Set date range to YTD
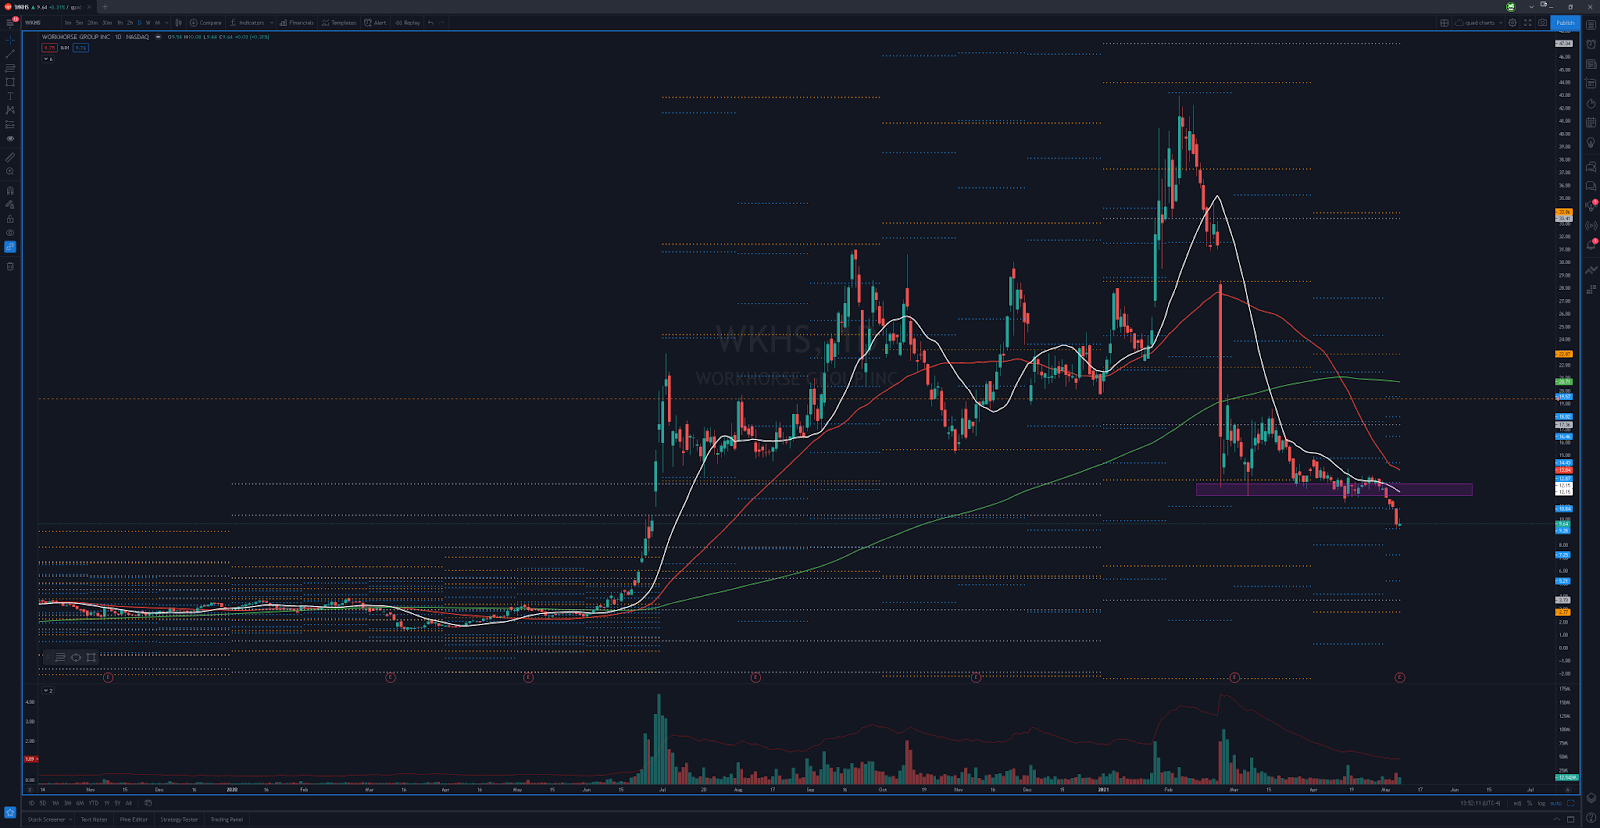Viewport: 1600px width, 828px height. click(x=93, y=803)
